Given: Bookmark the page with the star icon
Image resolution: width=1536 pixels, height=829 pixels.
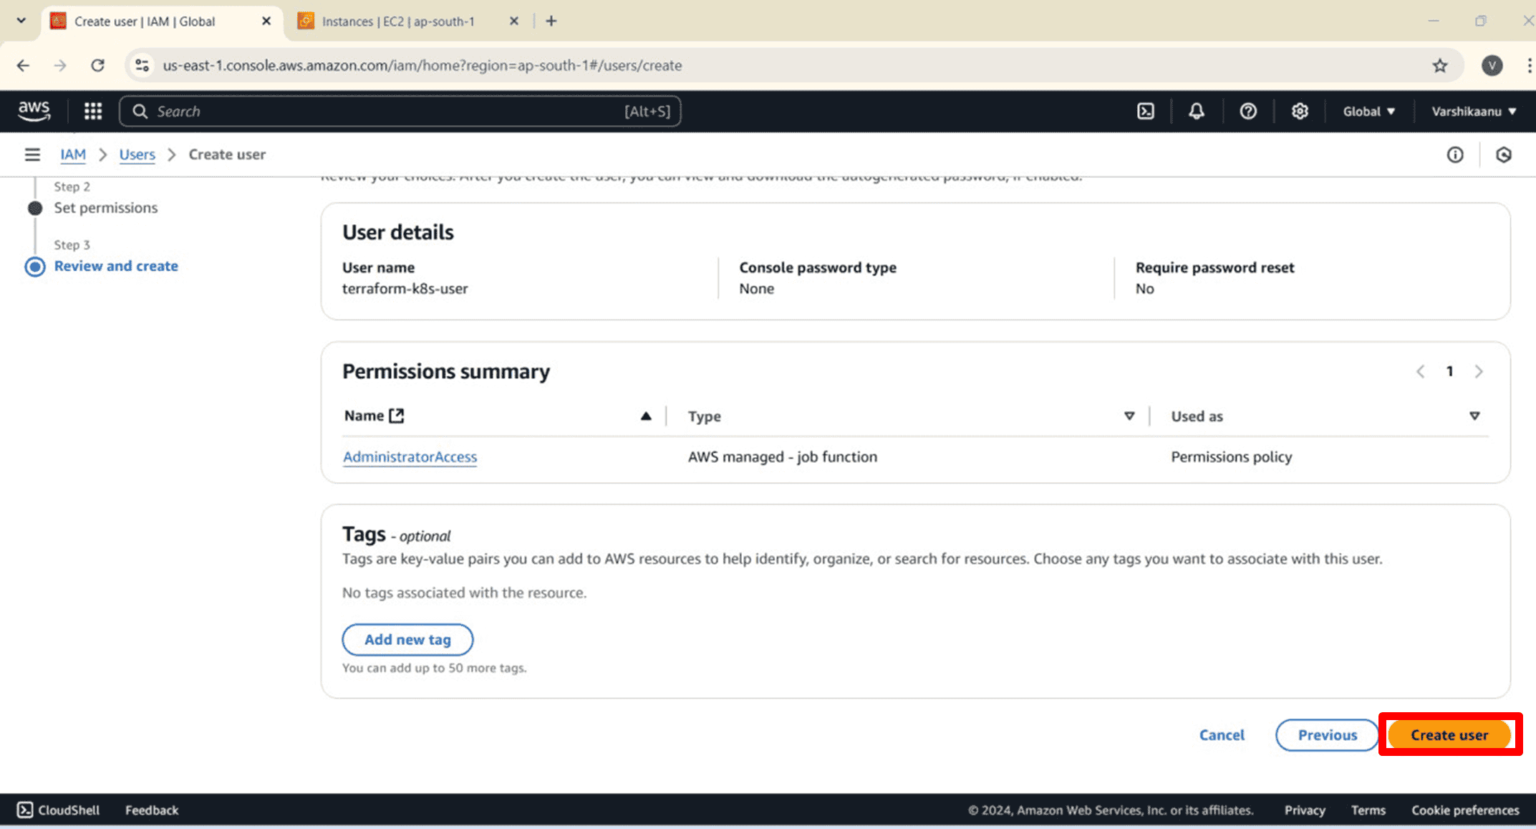Looking at the screenshot, I should point(1440,65).
